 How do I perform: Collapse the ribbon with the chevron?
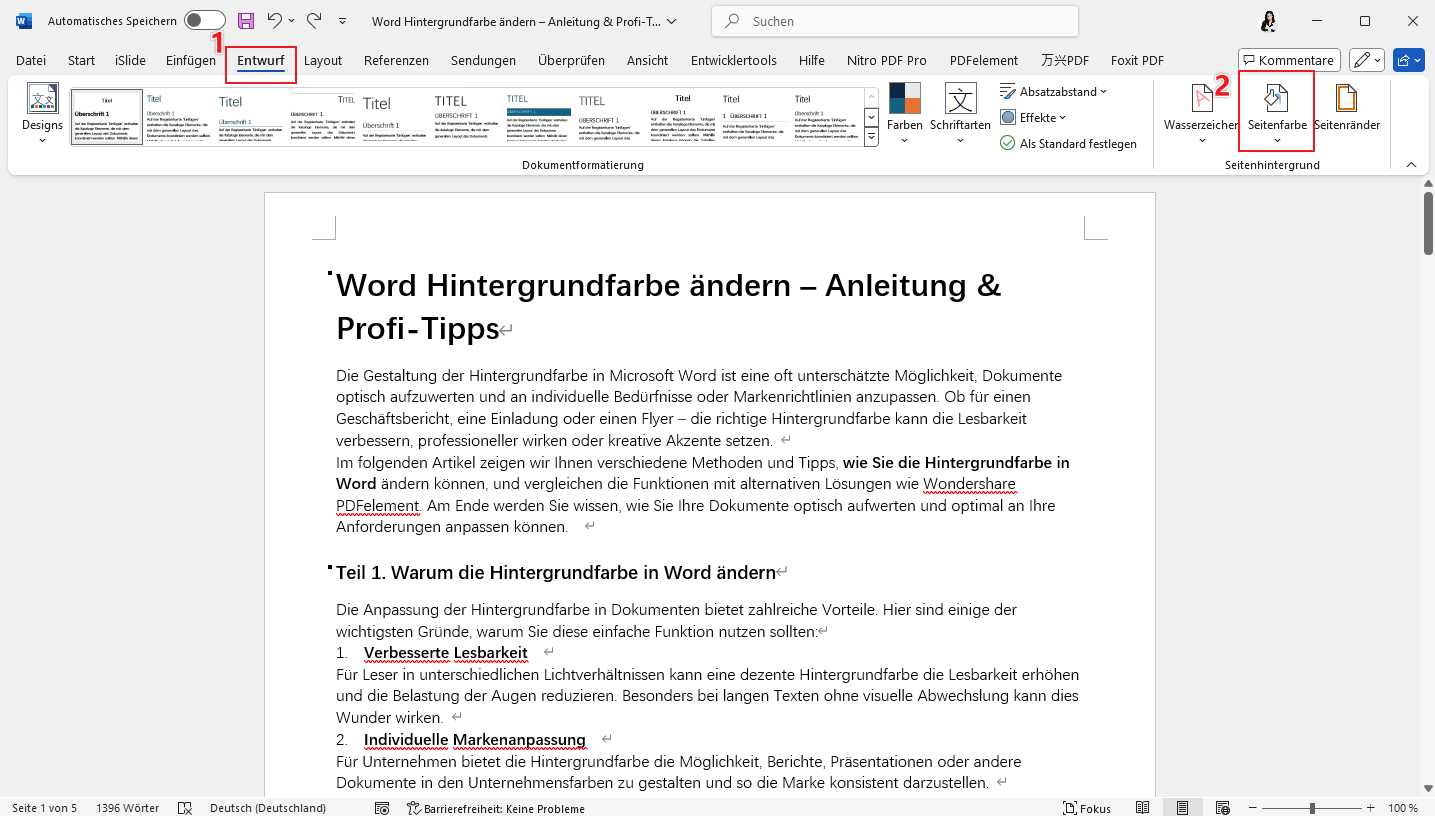[x=1411, y=165]
